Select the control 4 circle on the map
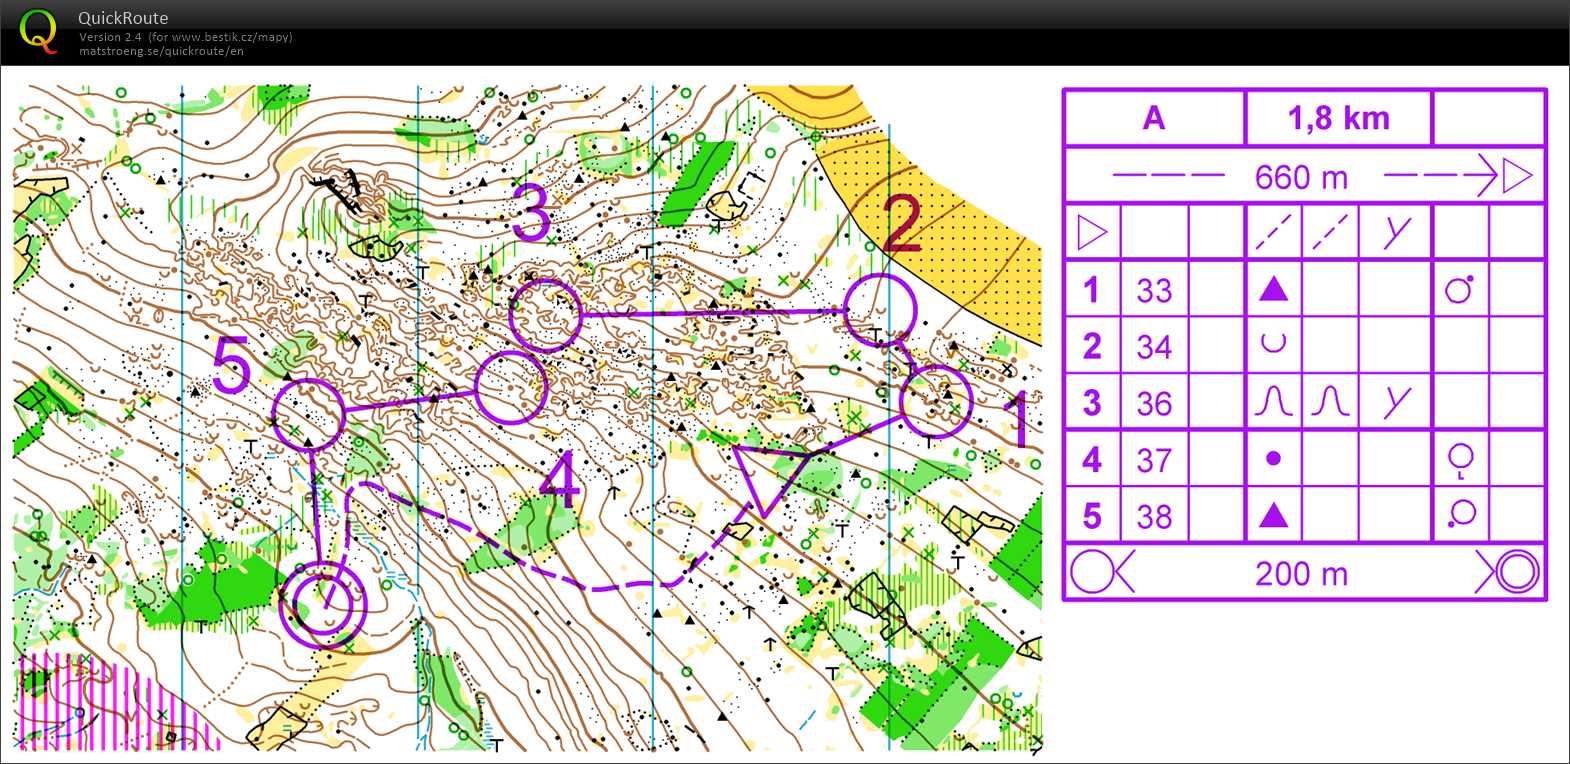Viewport: 1570px width, 764px height. pos(510,387)
